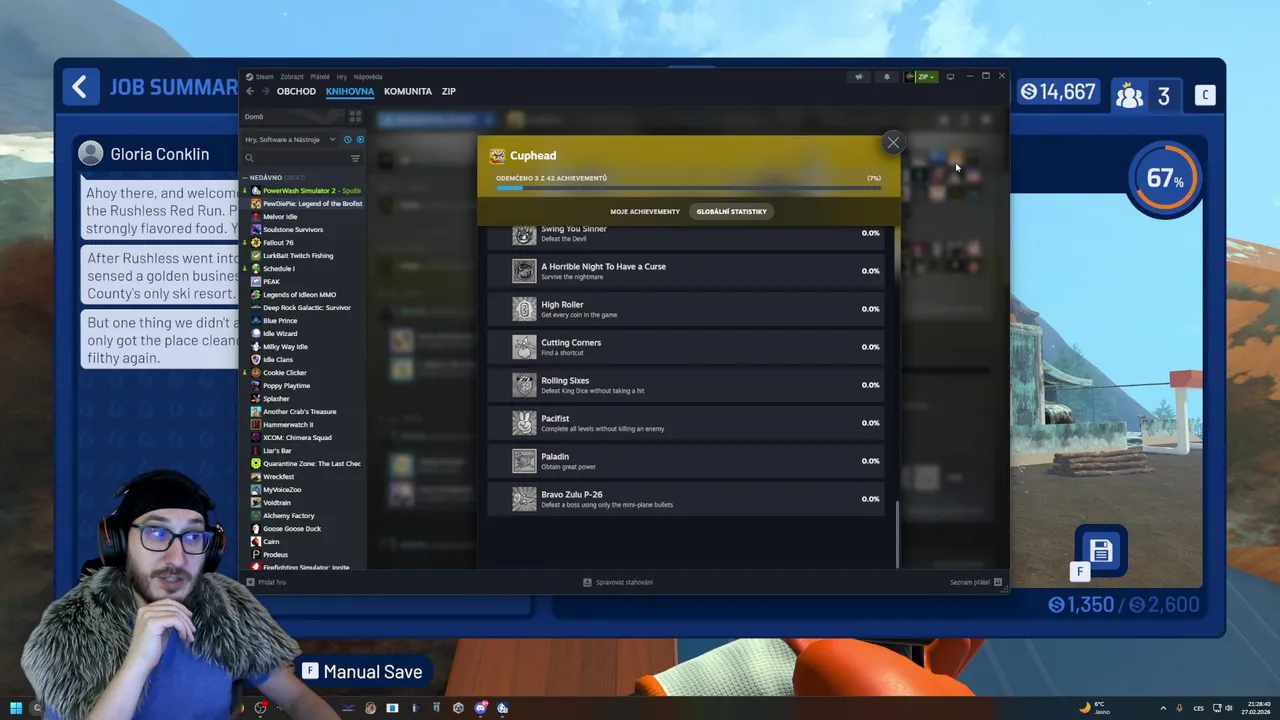The width and height of the screenshot is (1280, 720).
Task: Click the Pacifist achievement icon
Action: 524,423
